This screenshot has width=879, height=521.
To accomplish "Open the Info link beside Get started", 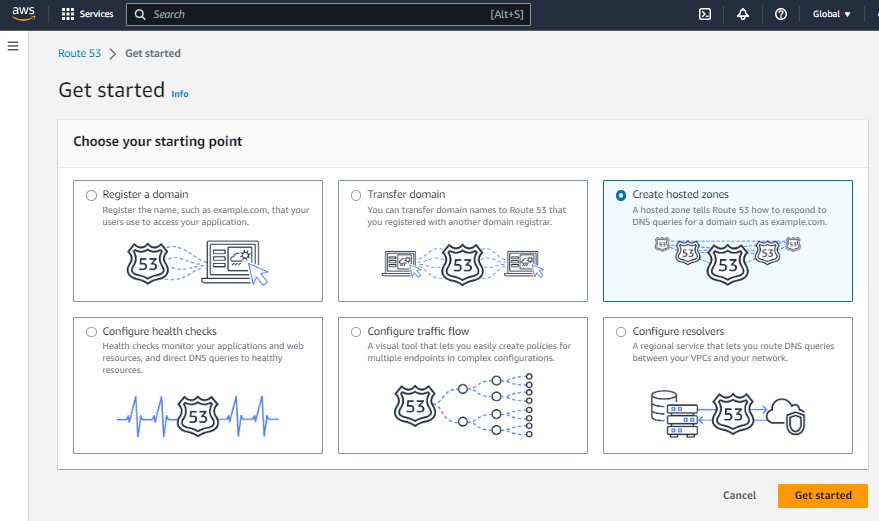I will pyautogui.click(x=180, y=94).
